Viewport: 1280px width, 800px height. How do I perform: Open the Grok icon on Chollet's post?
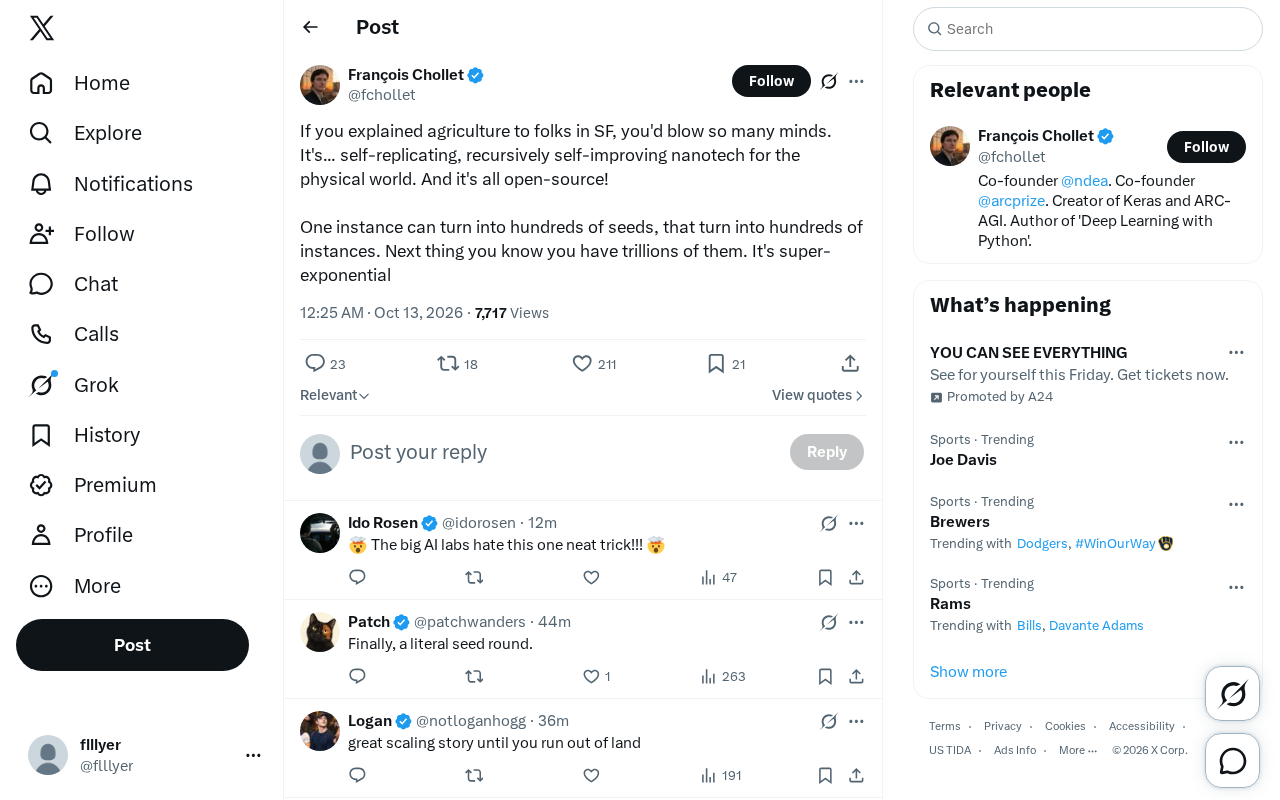pos(829,81)
